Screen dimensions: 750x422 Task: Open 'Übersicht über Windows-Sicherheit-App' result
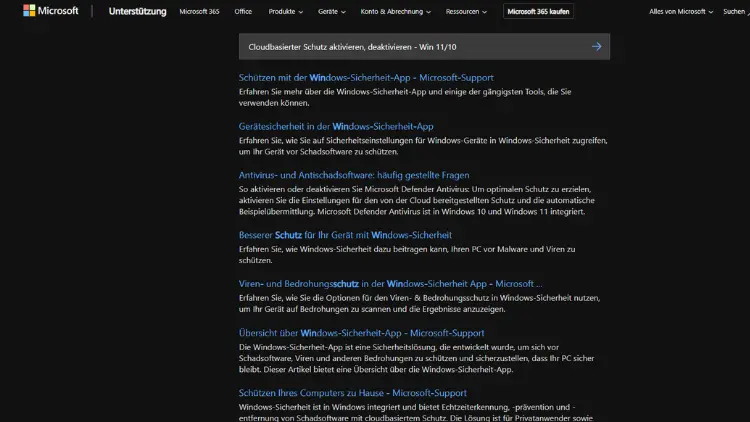tap(361, 333)
